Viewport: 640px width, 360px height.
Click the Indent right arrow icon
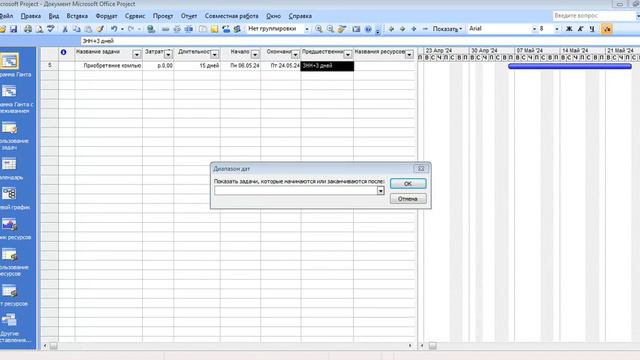click(402, 29)
